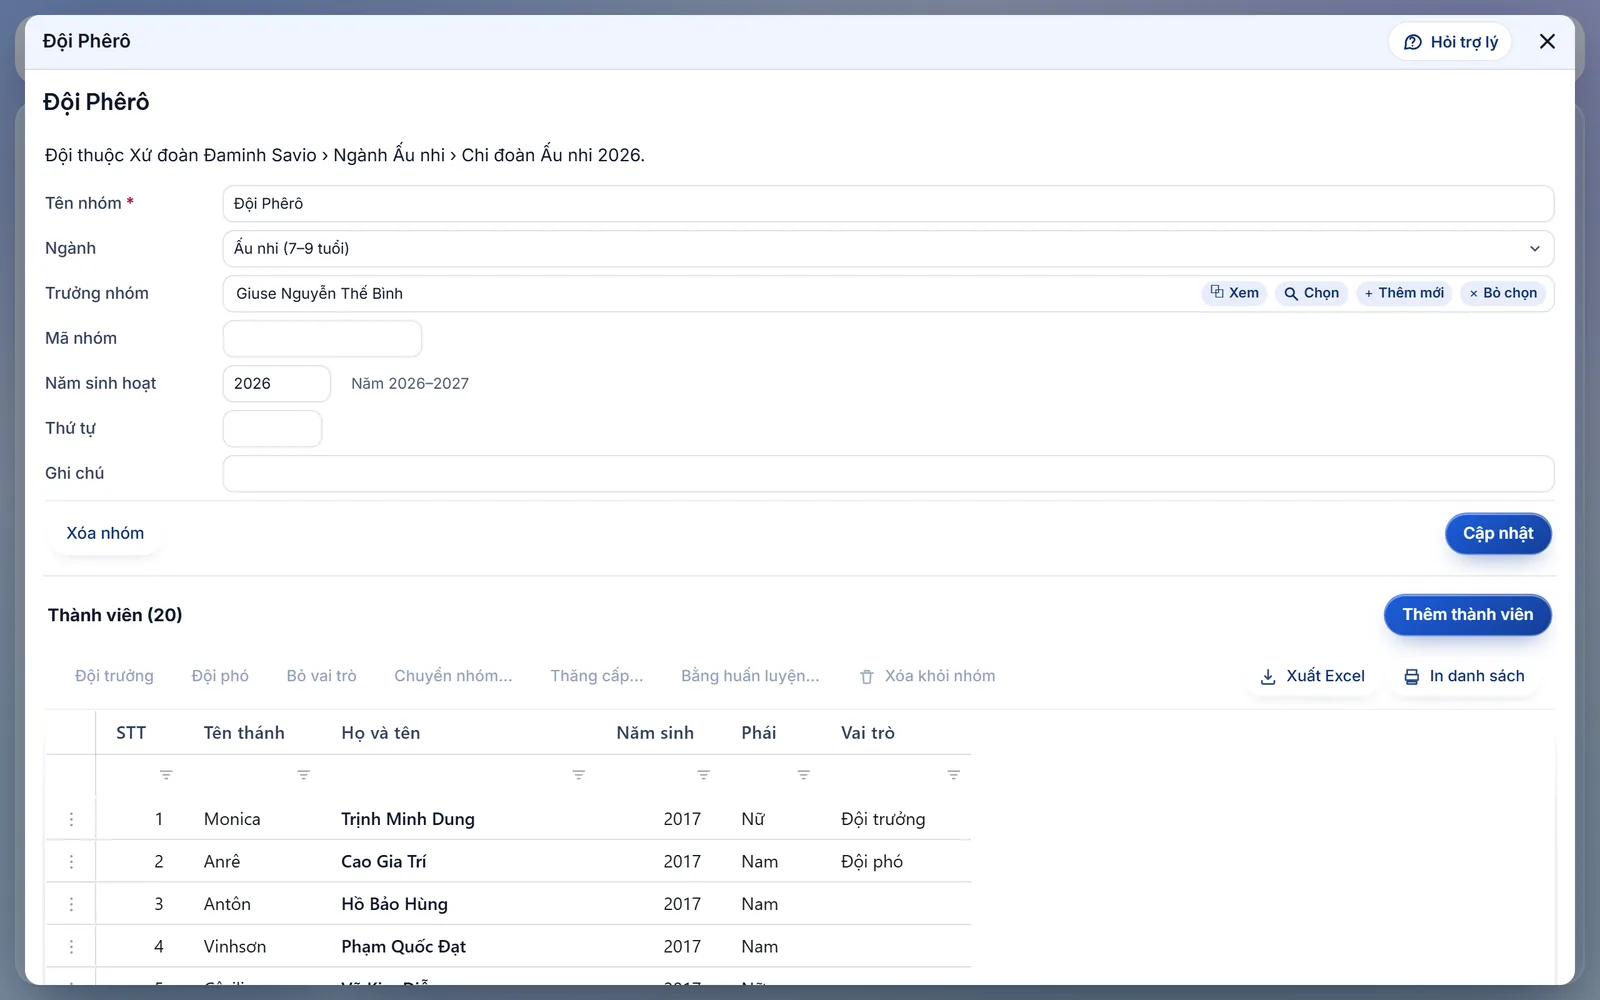
Task: Click the Cập nhật button
Action: 1498,533
